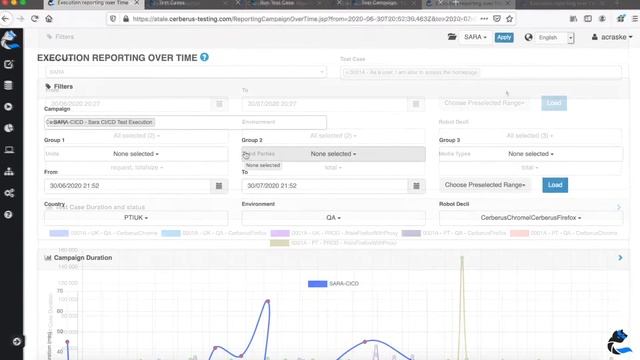The image size is (640, 360).
Task: Open the From date calendar picker
Action: (x=219, y=186)
